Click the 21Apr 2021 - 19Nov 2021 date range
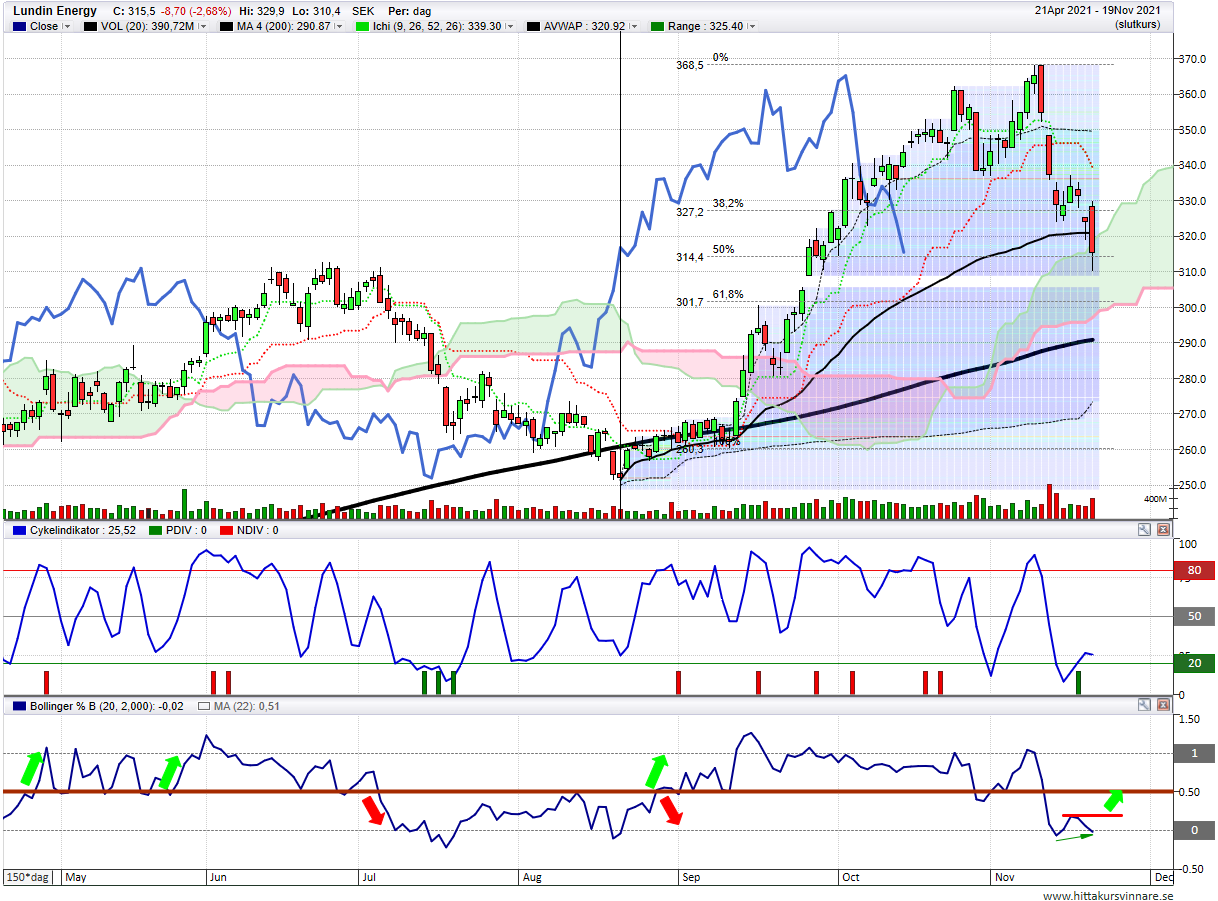Image resolution: width=1218 pixels, height=901 pixels. click(x=1098, y=11)
